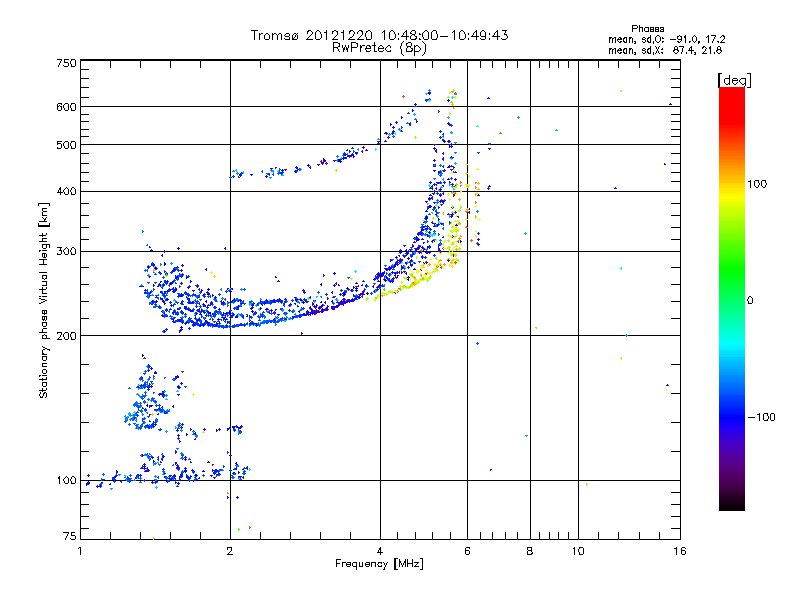Image resolution: width=800 pixels, height=600 pixels.
Task: Click the x-axis tick label '16'
Action: [680, 551]
